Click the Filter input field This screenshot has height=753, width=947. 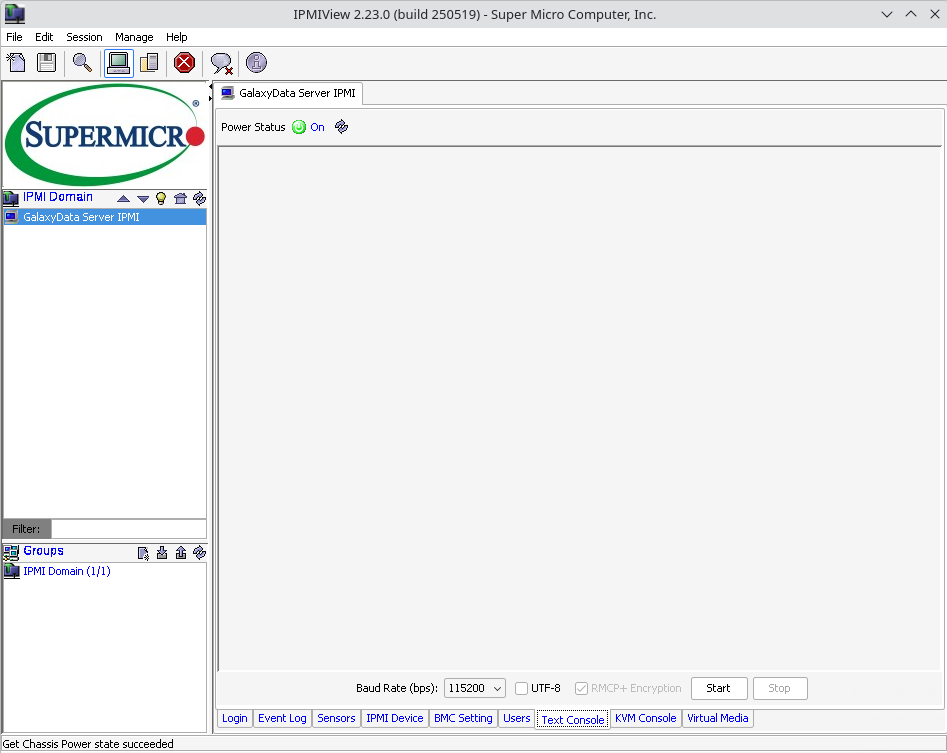pos(129,529)
